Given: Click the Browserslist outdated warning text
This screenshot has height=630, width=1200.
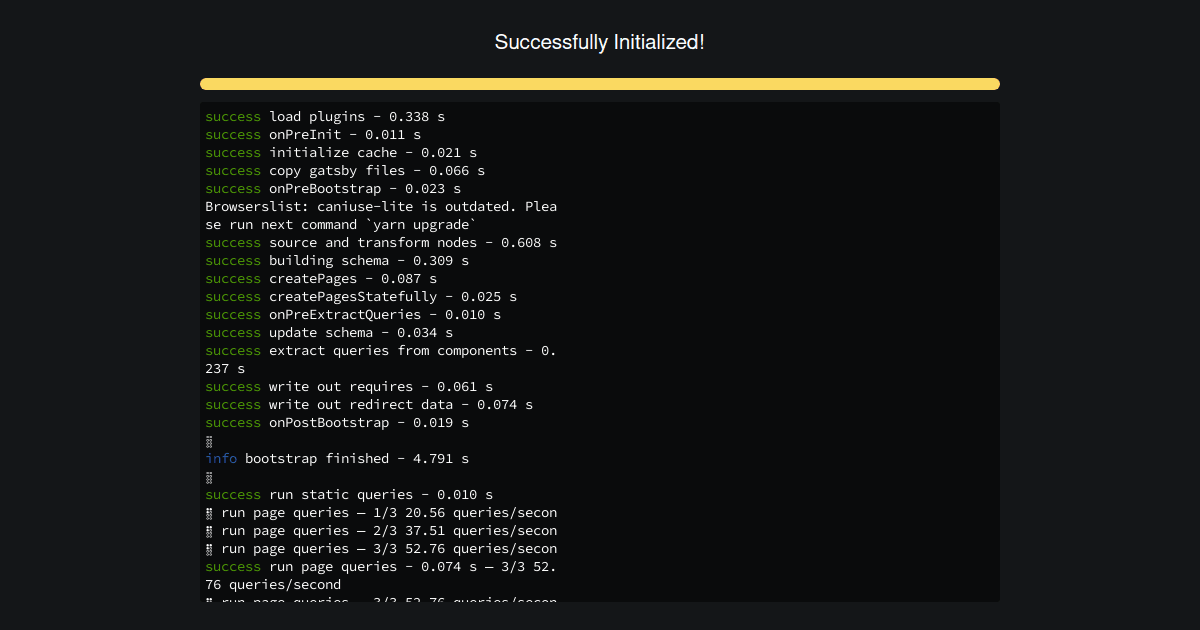Looking at the screenshot, I should click(380, 206).
